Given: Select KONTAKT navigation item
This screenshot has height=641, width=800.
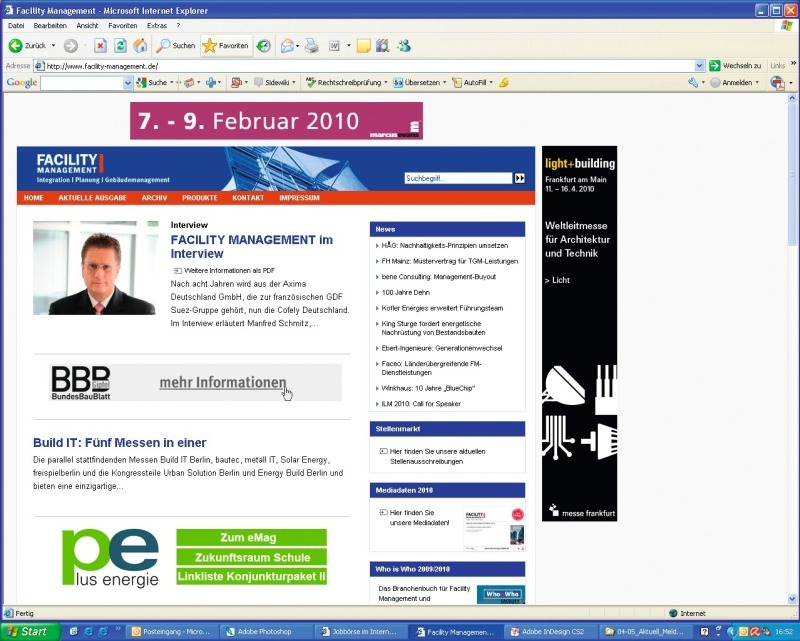Looking at the screenshot, I should point(248,198).
